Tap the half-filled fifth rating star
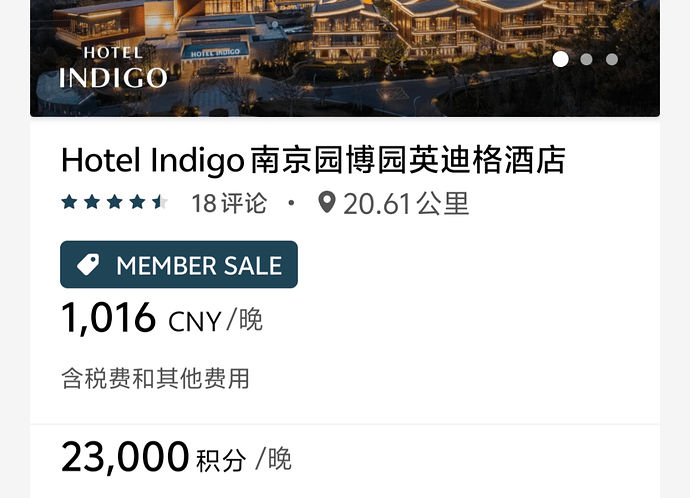This screenshot has width=690, height=498. coord(160,202)
